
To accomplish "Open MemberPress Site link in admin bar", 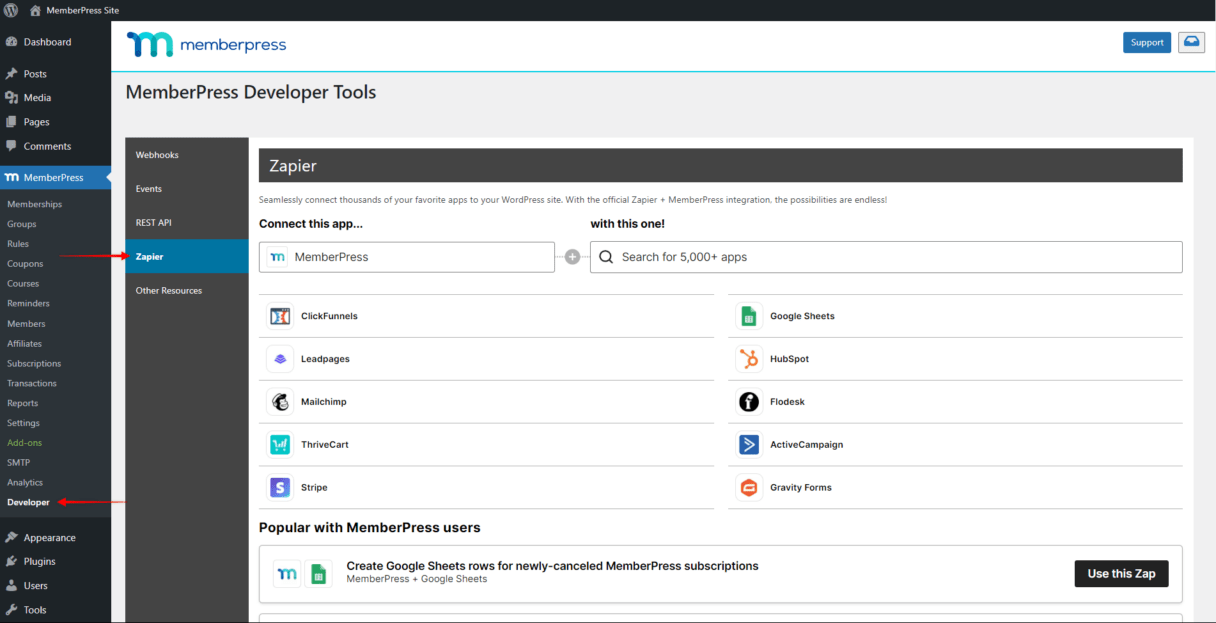I will pos(82,10).
